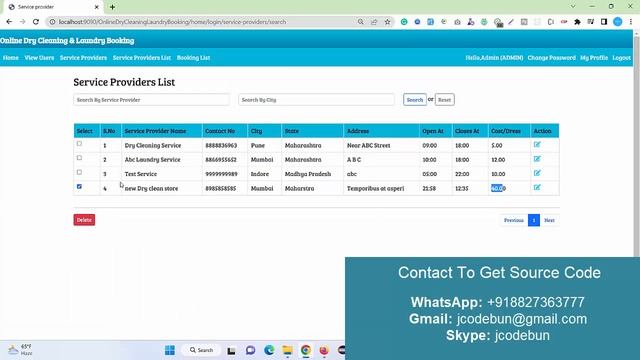
Task: Open My Profile in the navbar
Action: [x=594, y=58]
